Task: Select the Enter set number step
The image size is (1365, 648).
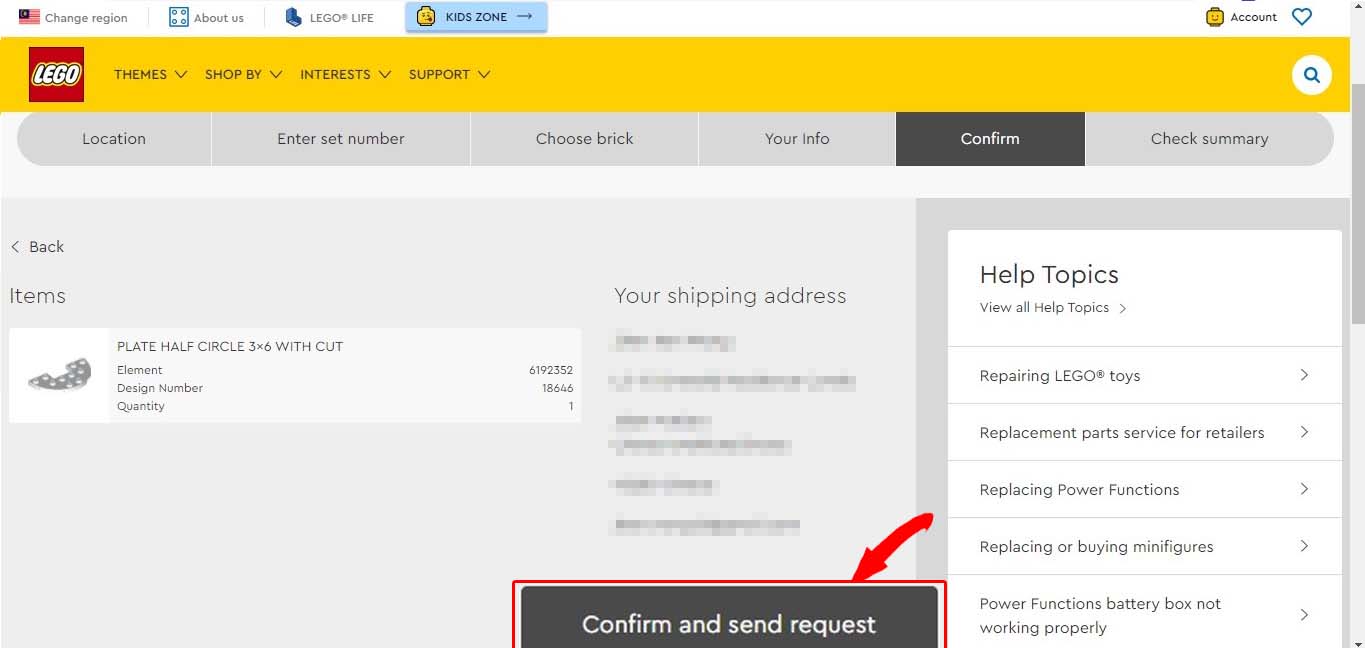Action: 340,139
